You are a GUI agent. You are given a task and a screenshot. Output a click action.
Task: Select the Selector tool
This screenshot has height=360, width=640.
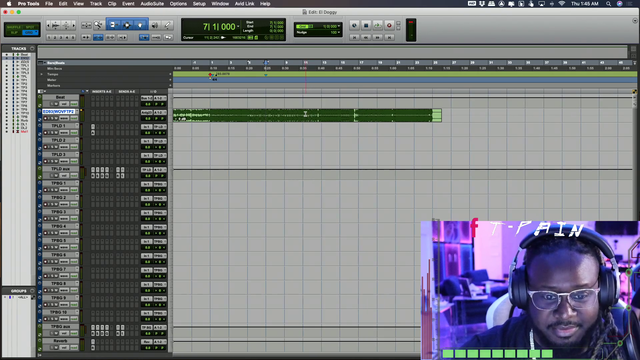pyautogui.click(x=127, y=25)
